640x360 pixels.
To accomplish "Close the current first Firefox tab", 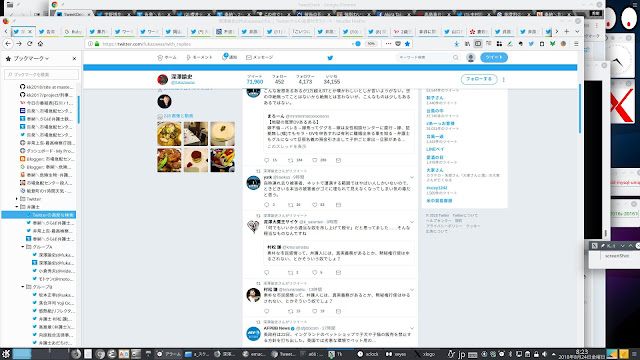I will click(x=29, y=31).
